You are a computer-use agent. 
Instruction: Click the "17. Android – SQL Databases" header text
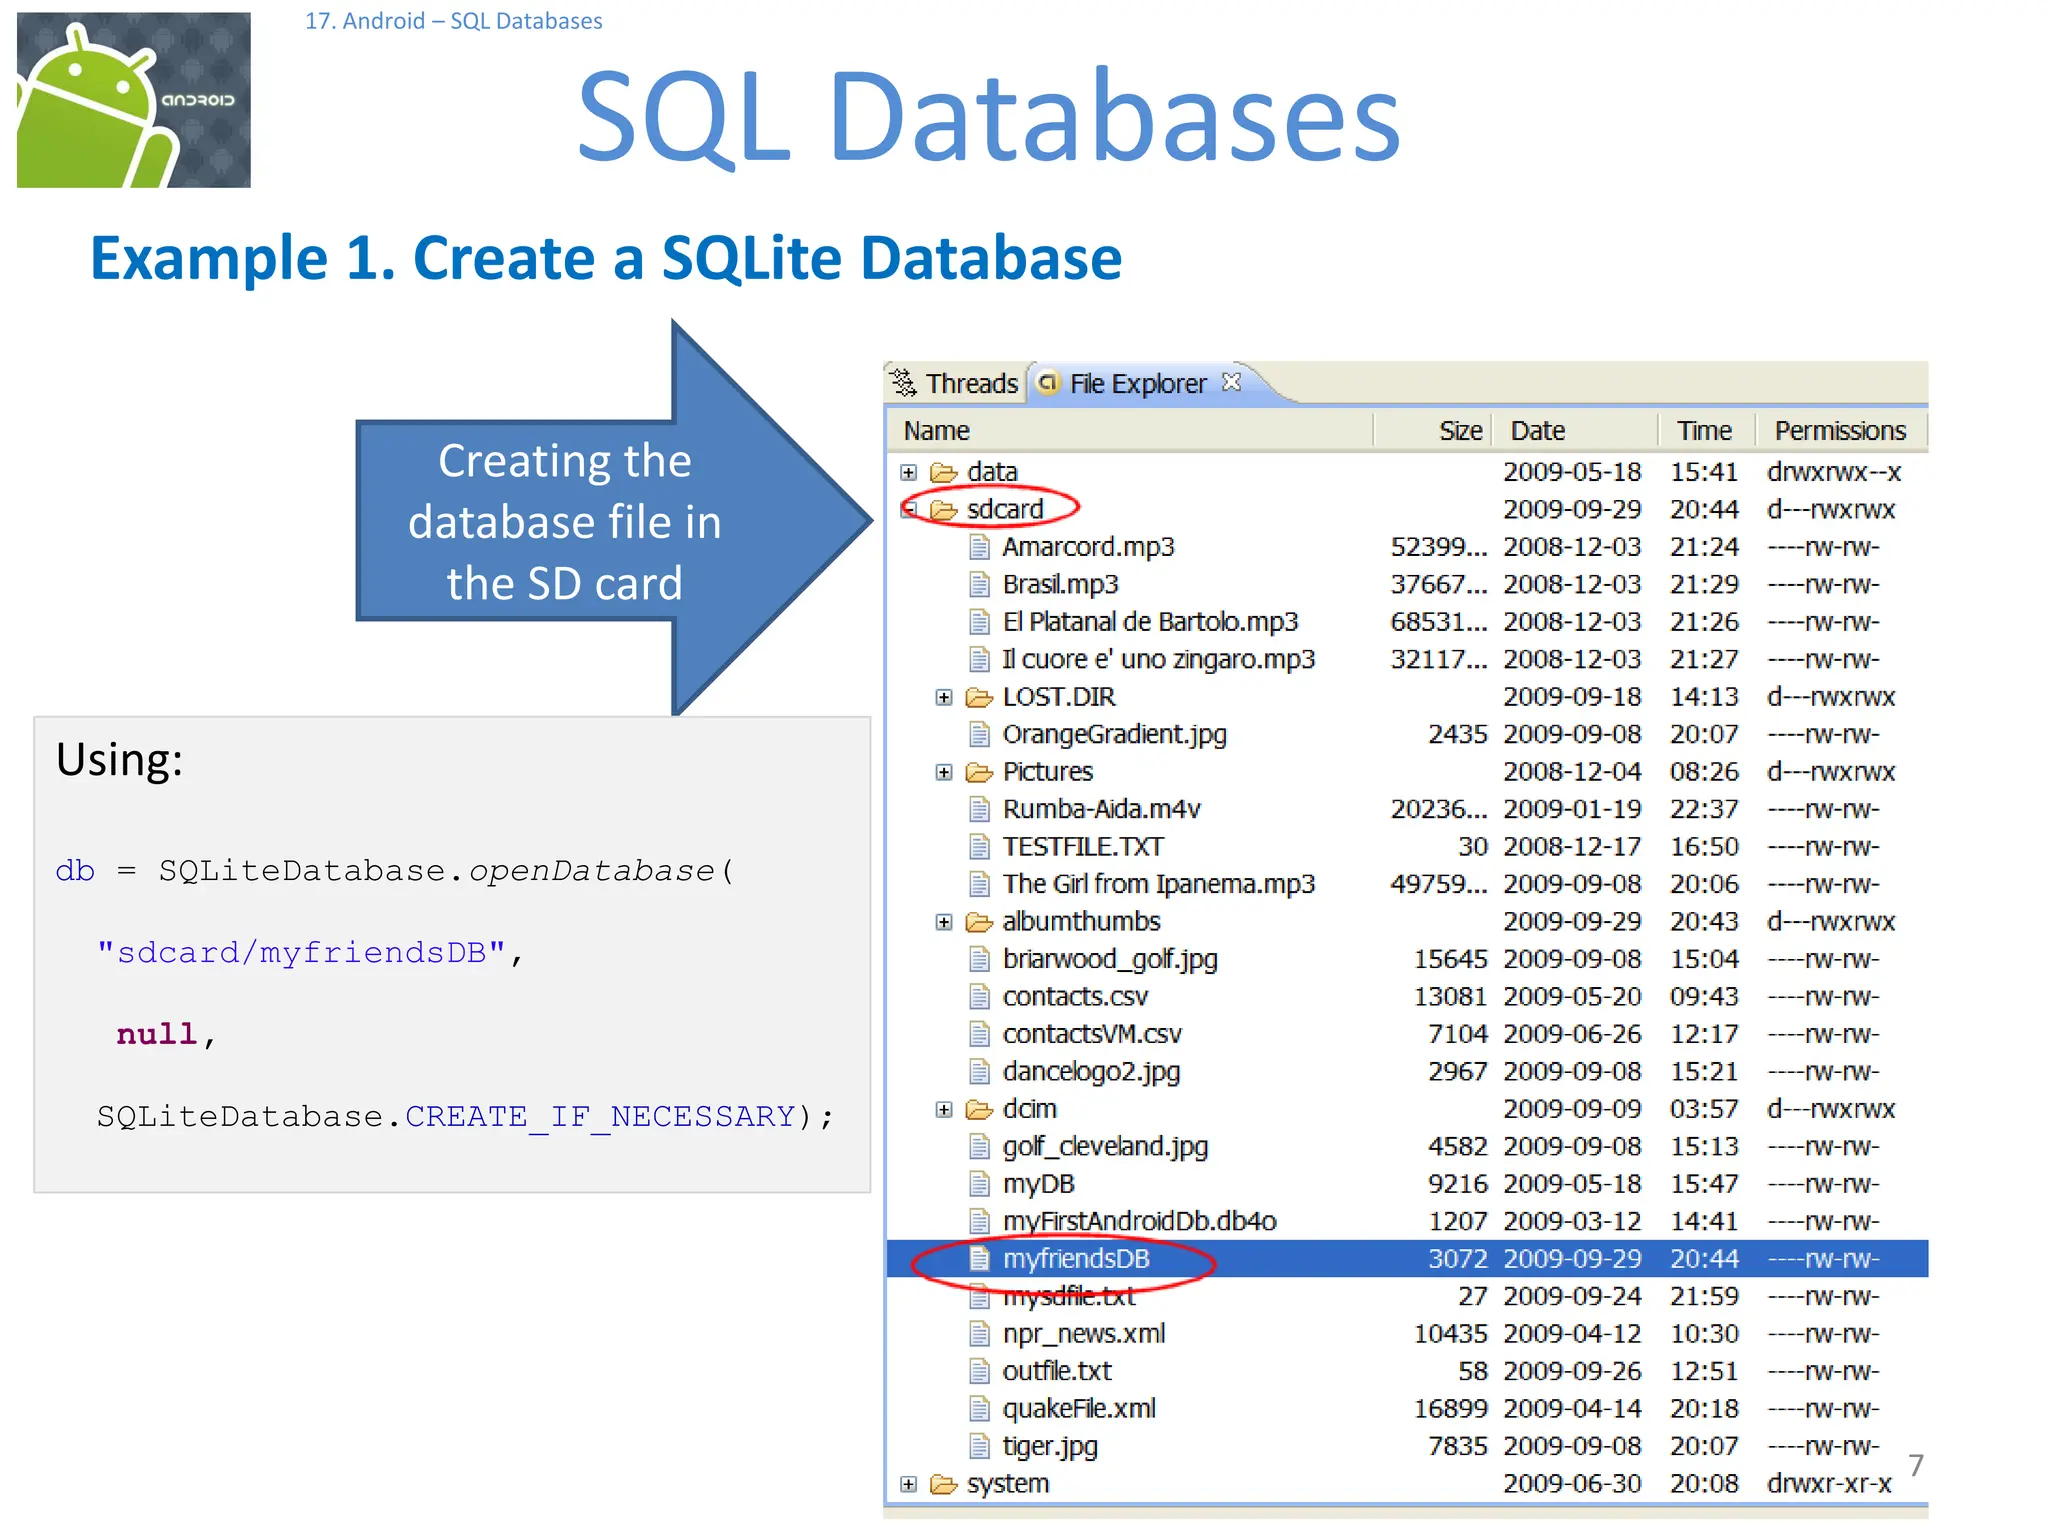coord(453,21)
